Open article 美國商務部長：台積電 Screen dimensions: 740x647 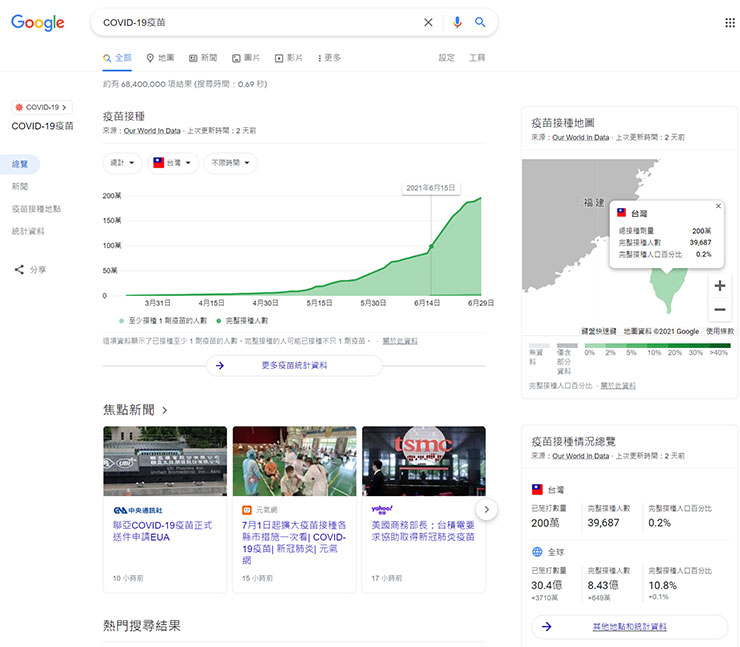[423, 530]
